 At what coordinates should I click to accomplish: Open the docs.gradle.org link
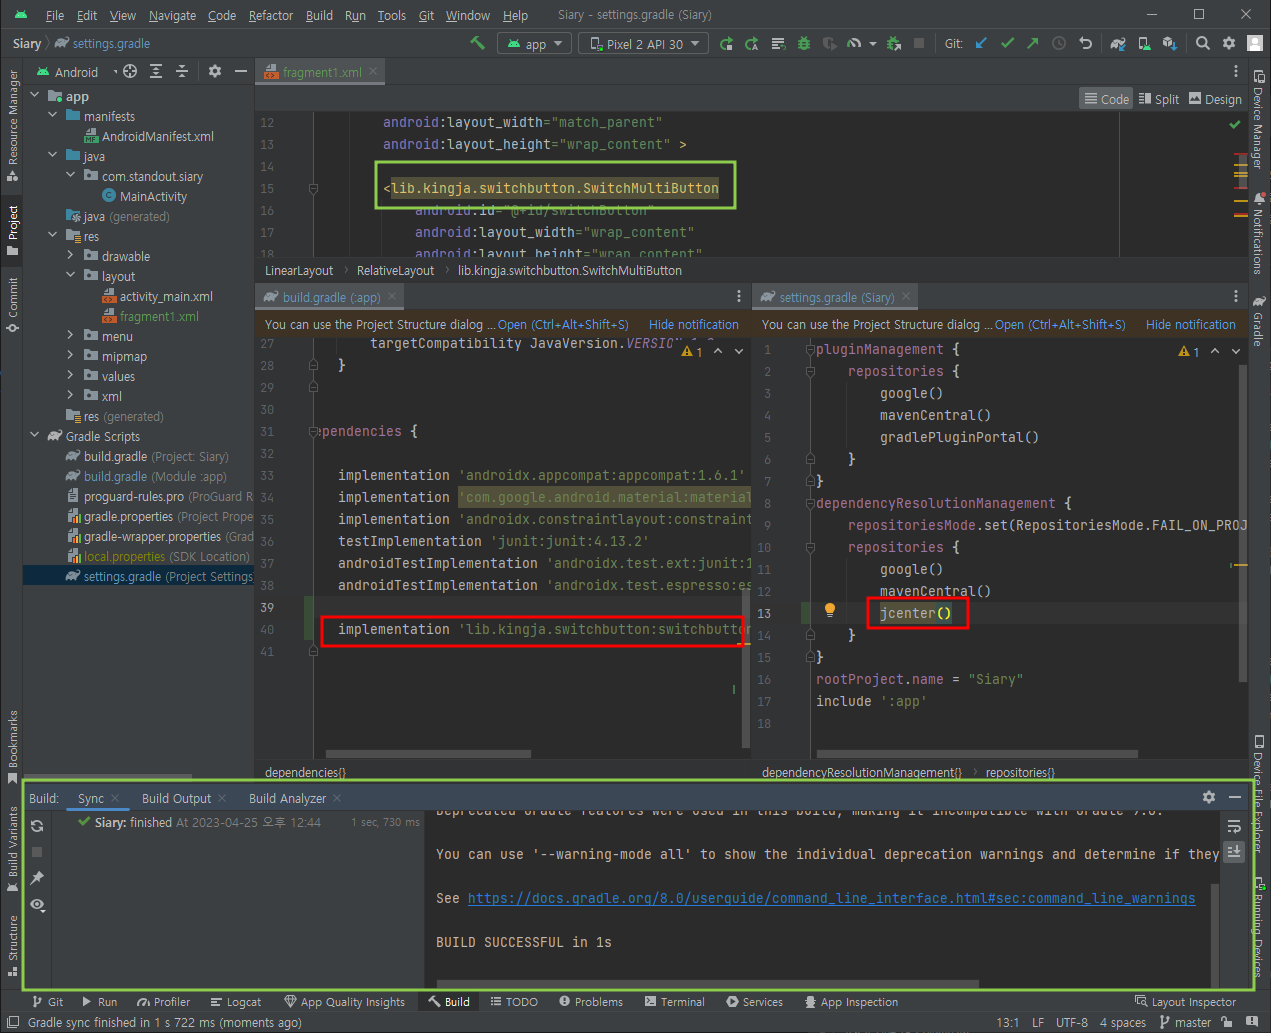(831, 898)
